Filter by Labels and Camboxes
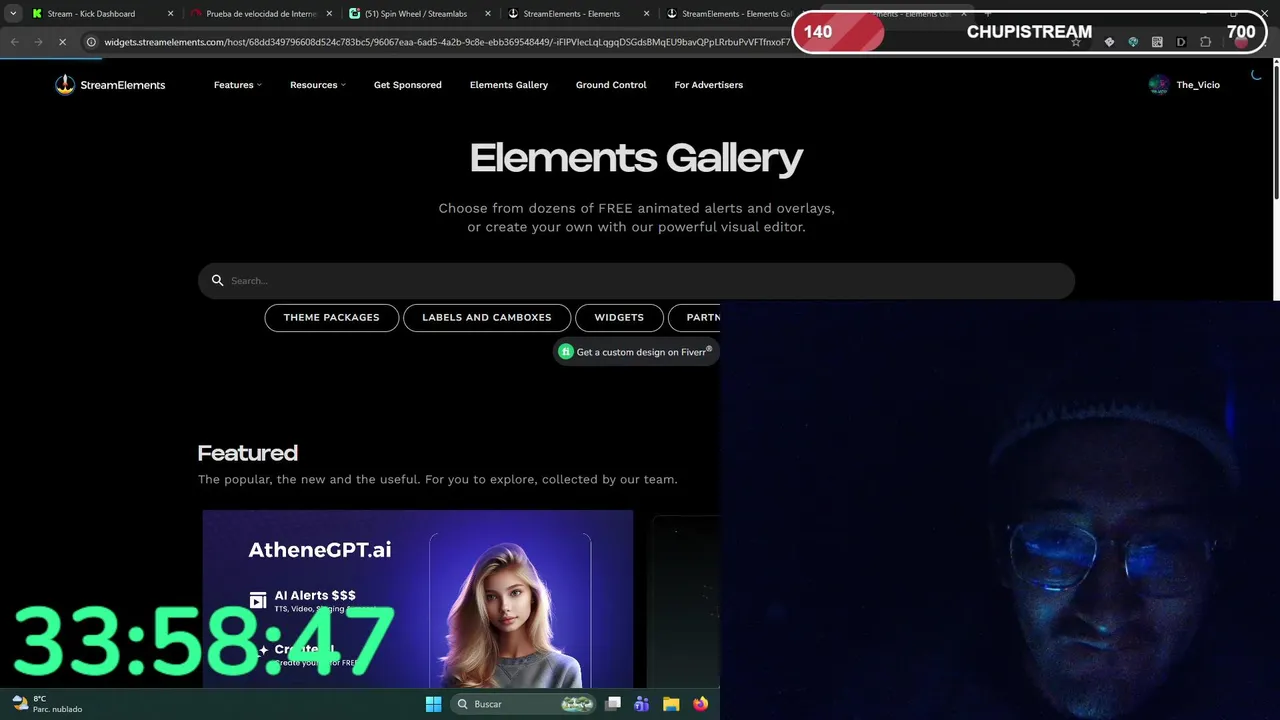This screenshot has width=1280, height=720. [x=487, y=317]
